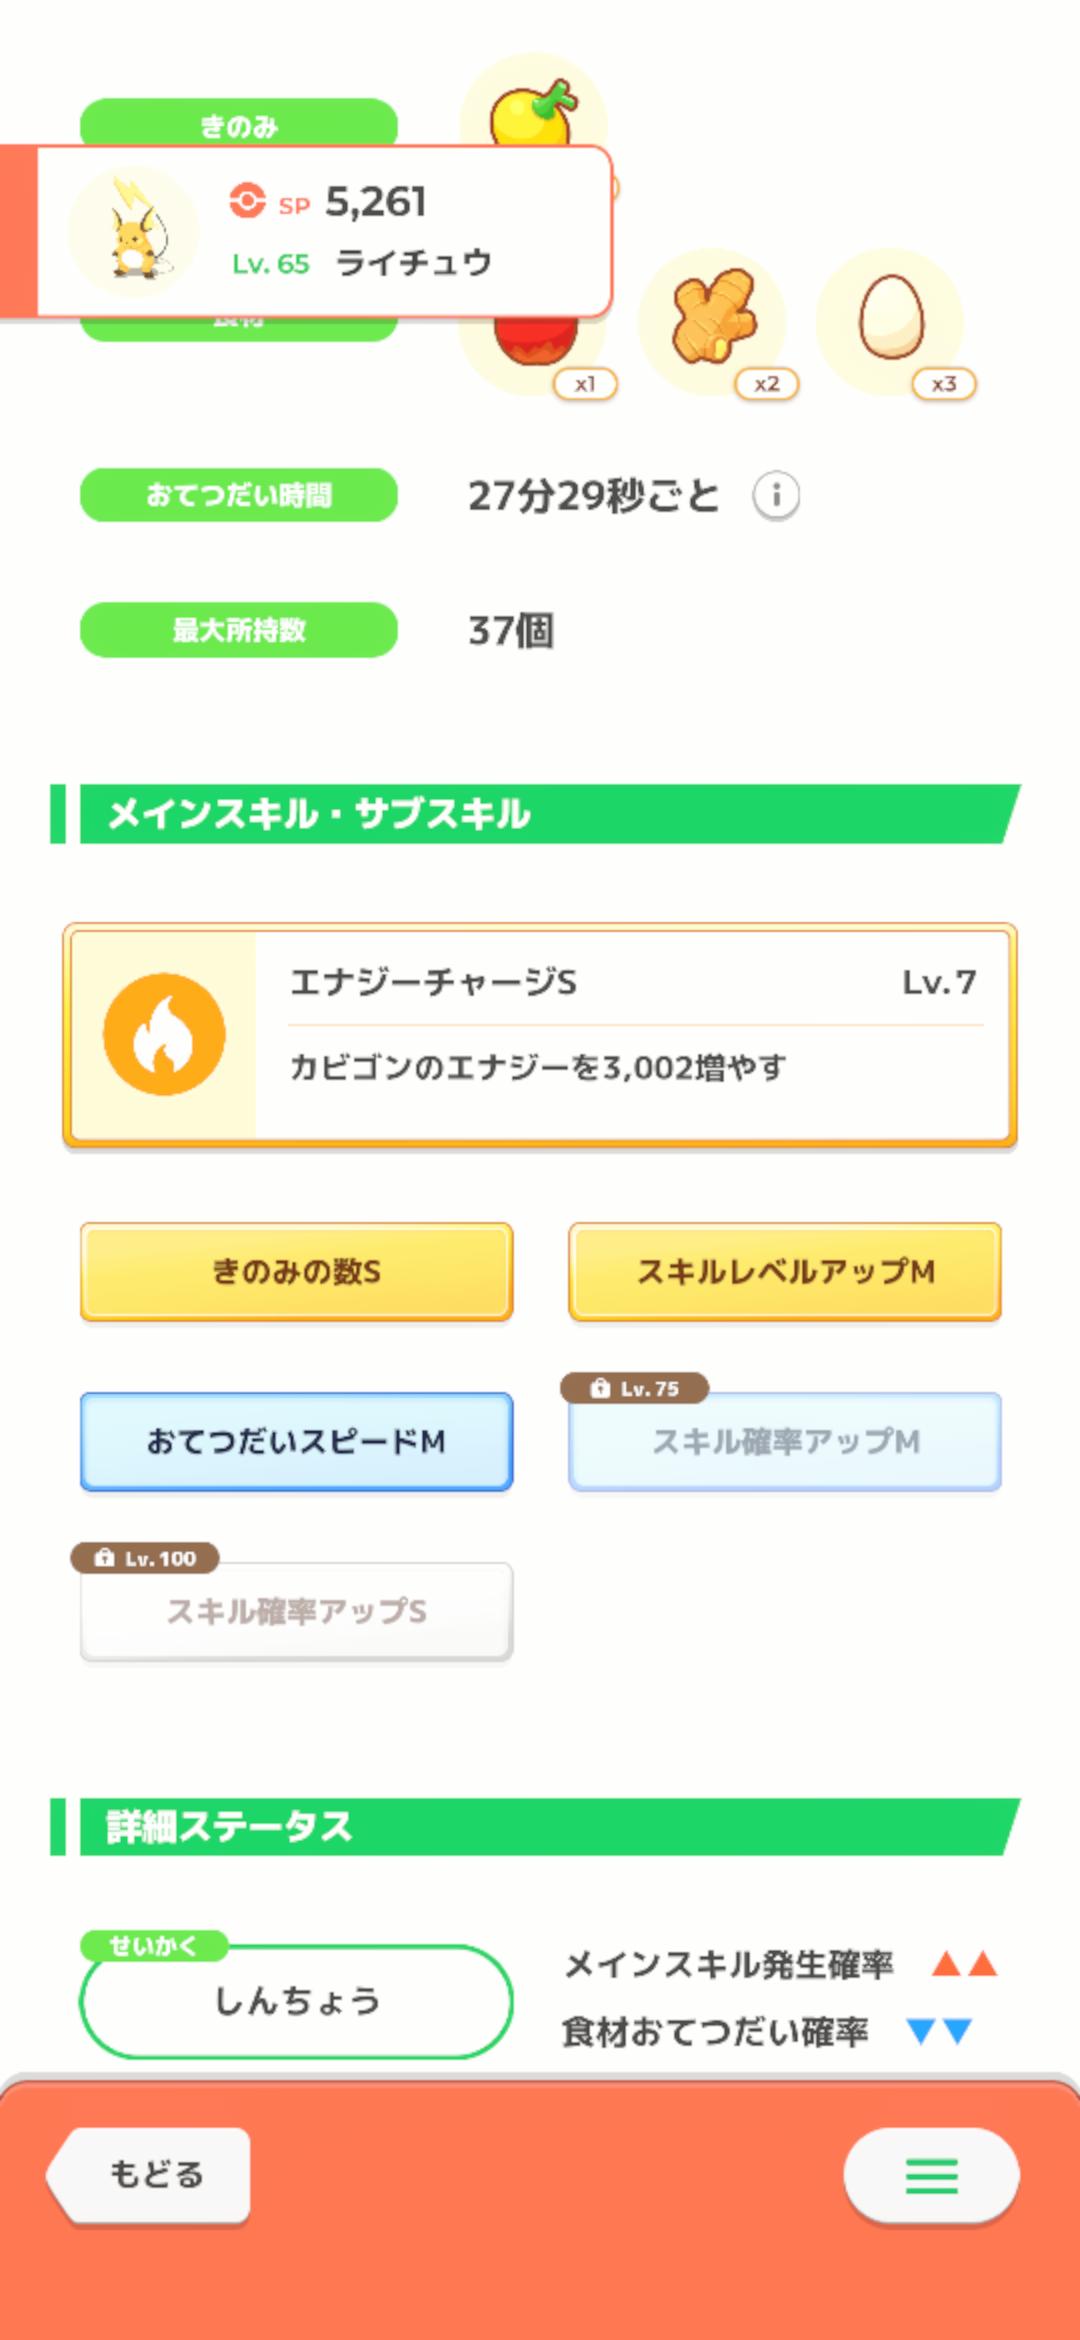Tap the 詳細ステータス section header
Viewport: 1080px width, 2340px height.
tap(540, 1827)
